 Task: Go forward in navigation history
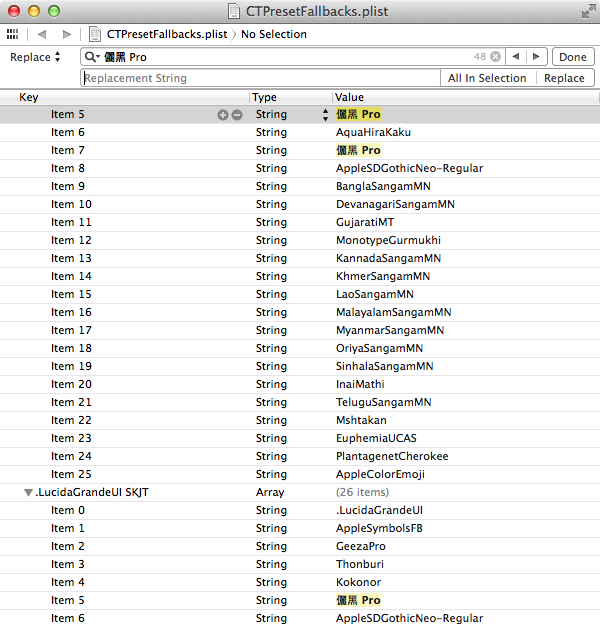(x=67, y=34)
